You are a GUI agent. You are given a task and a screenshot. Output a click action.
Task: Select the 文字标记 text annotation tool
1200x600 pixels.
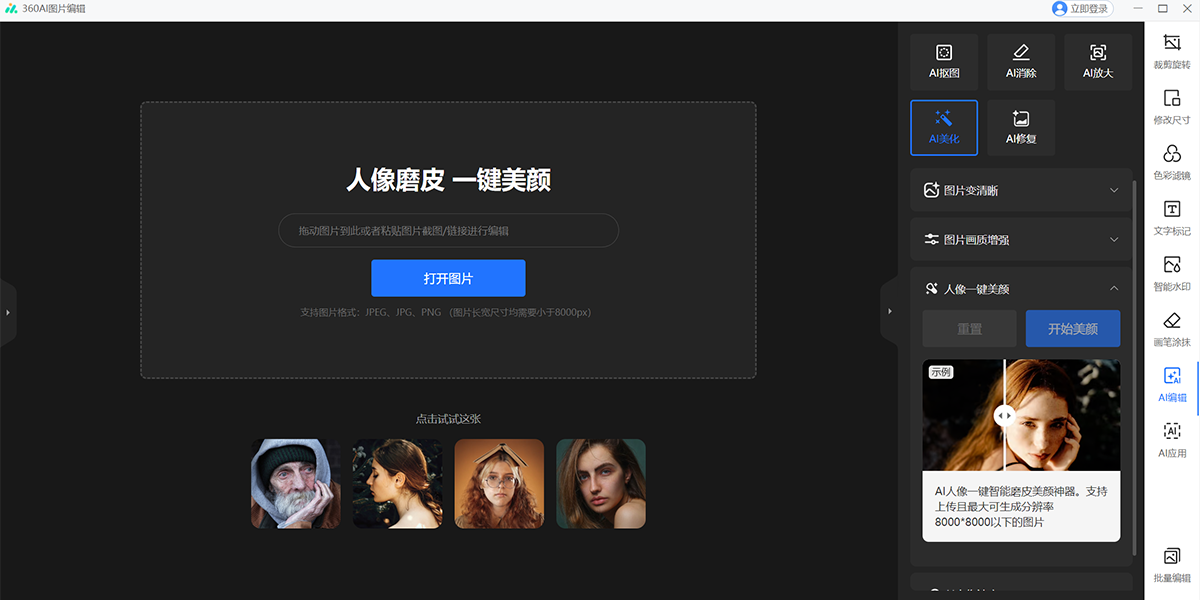[x=1171, y=217]
